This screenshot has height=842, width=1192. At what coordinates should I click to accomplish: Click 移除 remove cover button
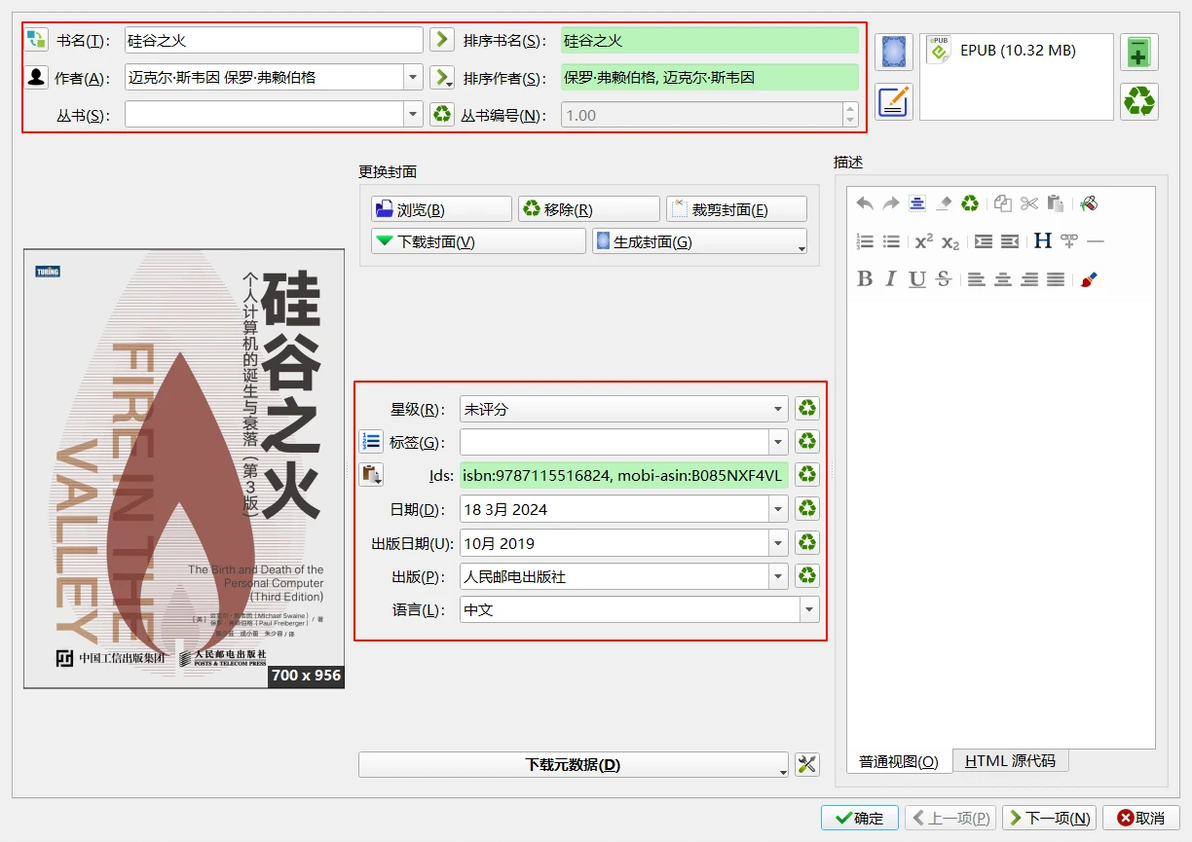pos(588,209)
